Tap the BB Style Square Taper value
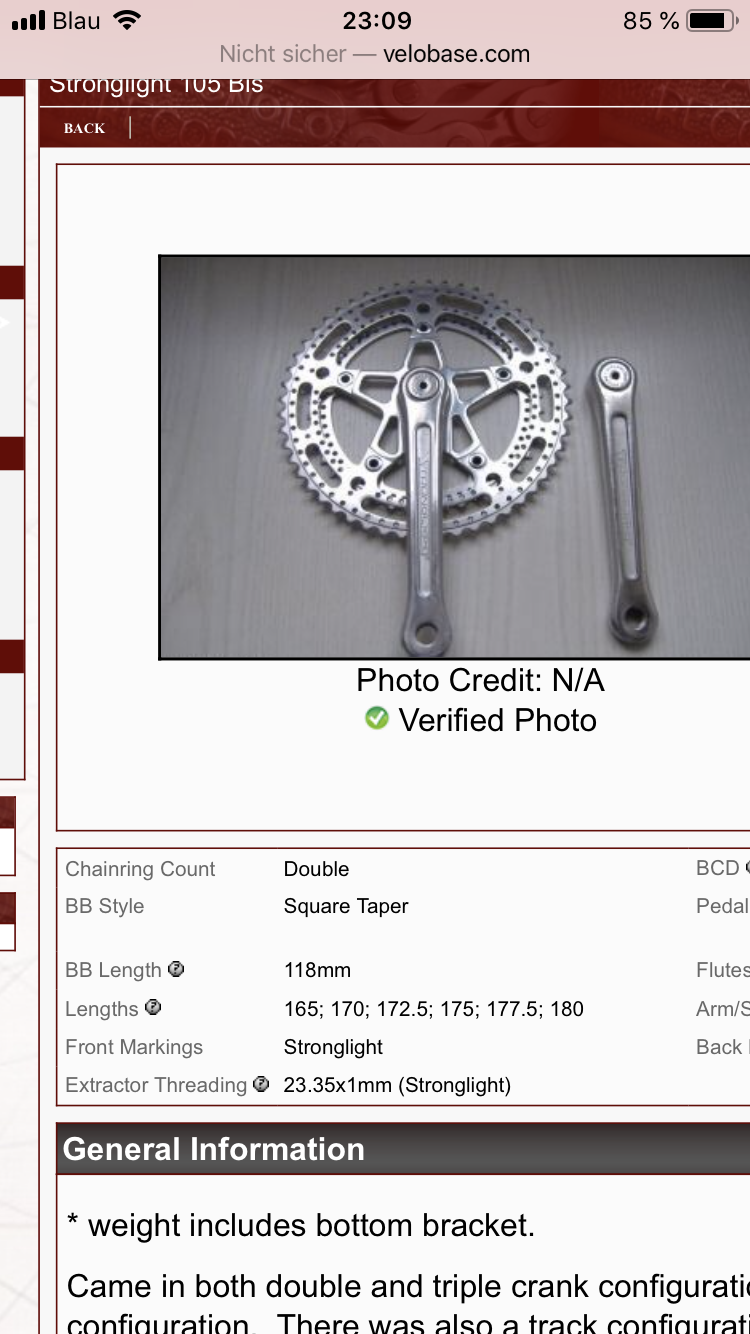 (x=346, y=906)
